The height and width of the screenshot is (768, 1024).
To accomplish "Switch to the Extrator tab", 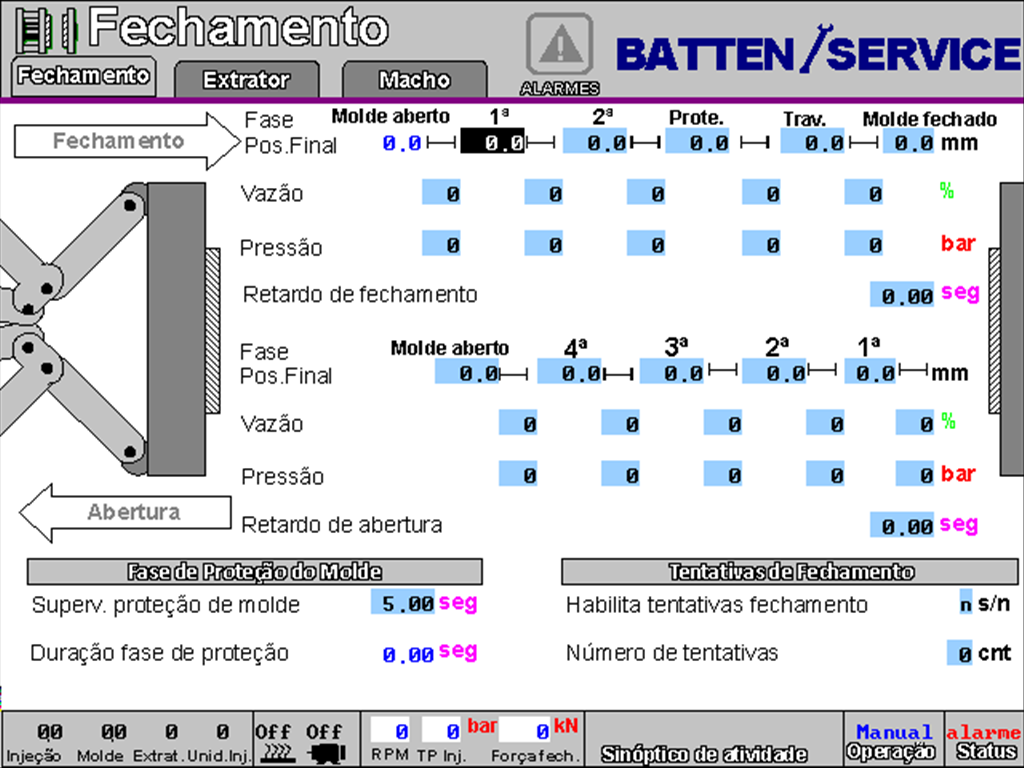I will point(246,80).
